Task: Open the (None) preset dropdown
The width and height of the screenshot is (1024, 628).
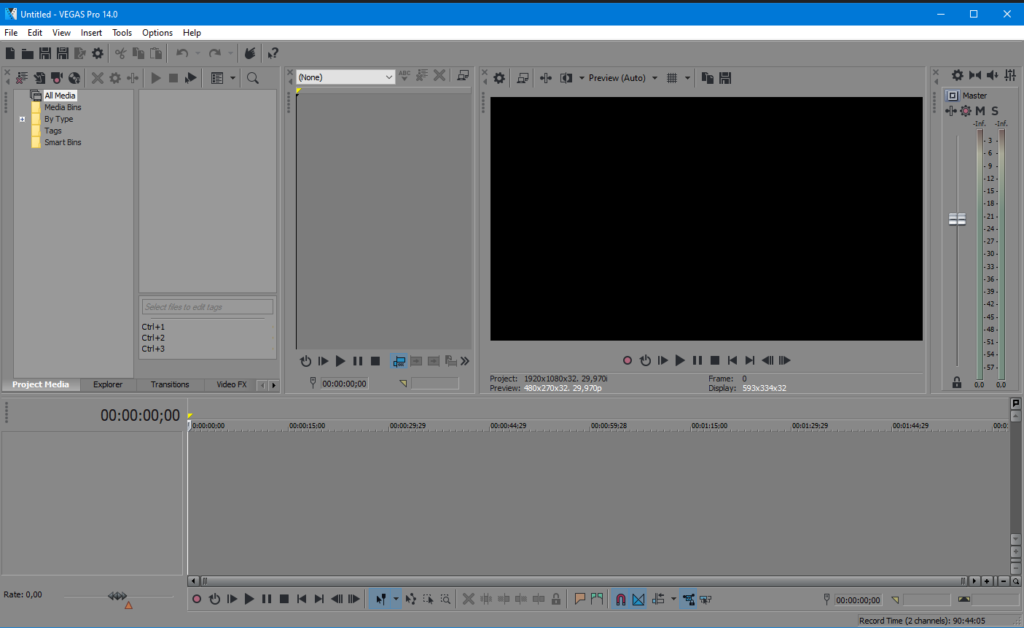Action: coord(345,78)
